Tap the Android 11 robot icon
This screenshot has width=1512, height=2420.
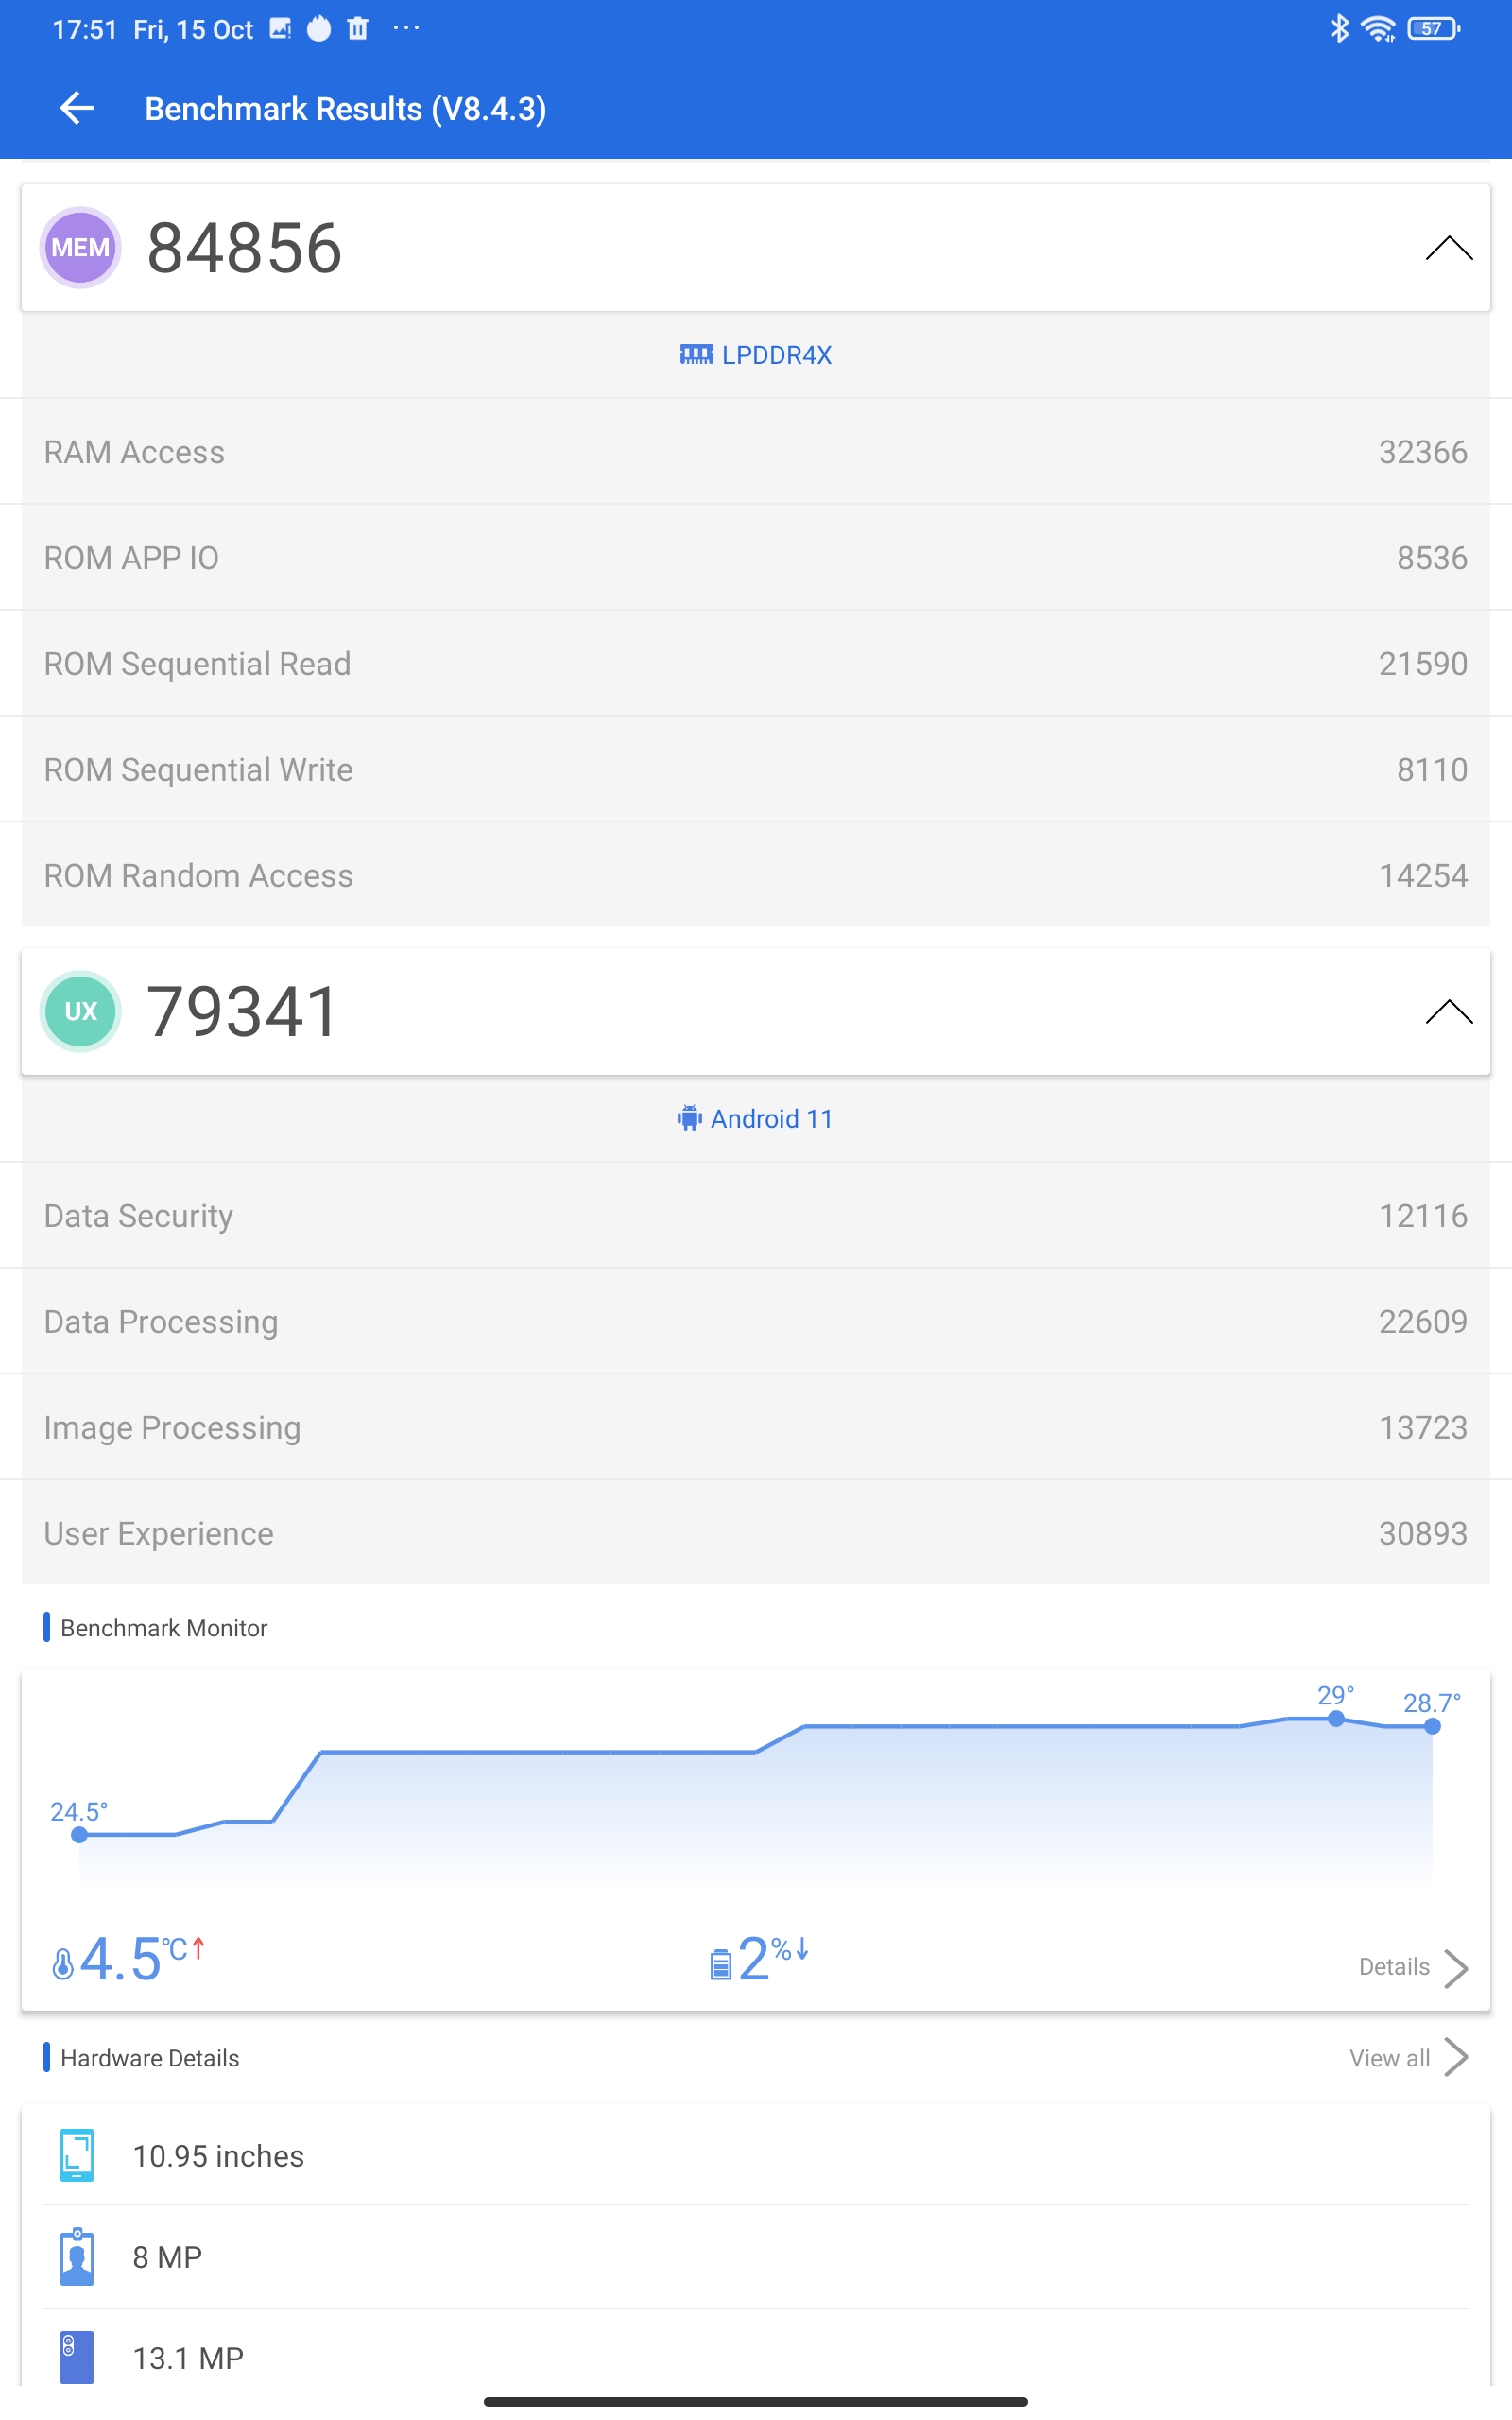(x=689, y=1118)
